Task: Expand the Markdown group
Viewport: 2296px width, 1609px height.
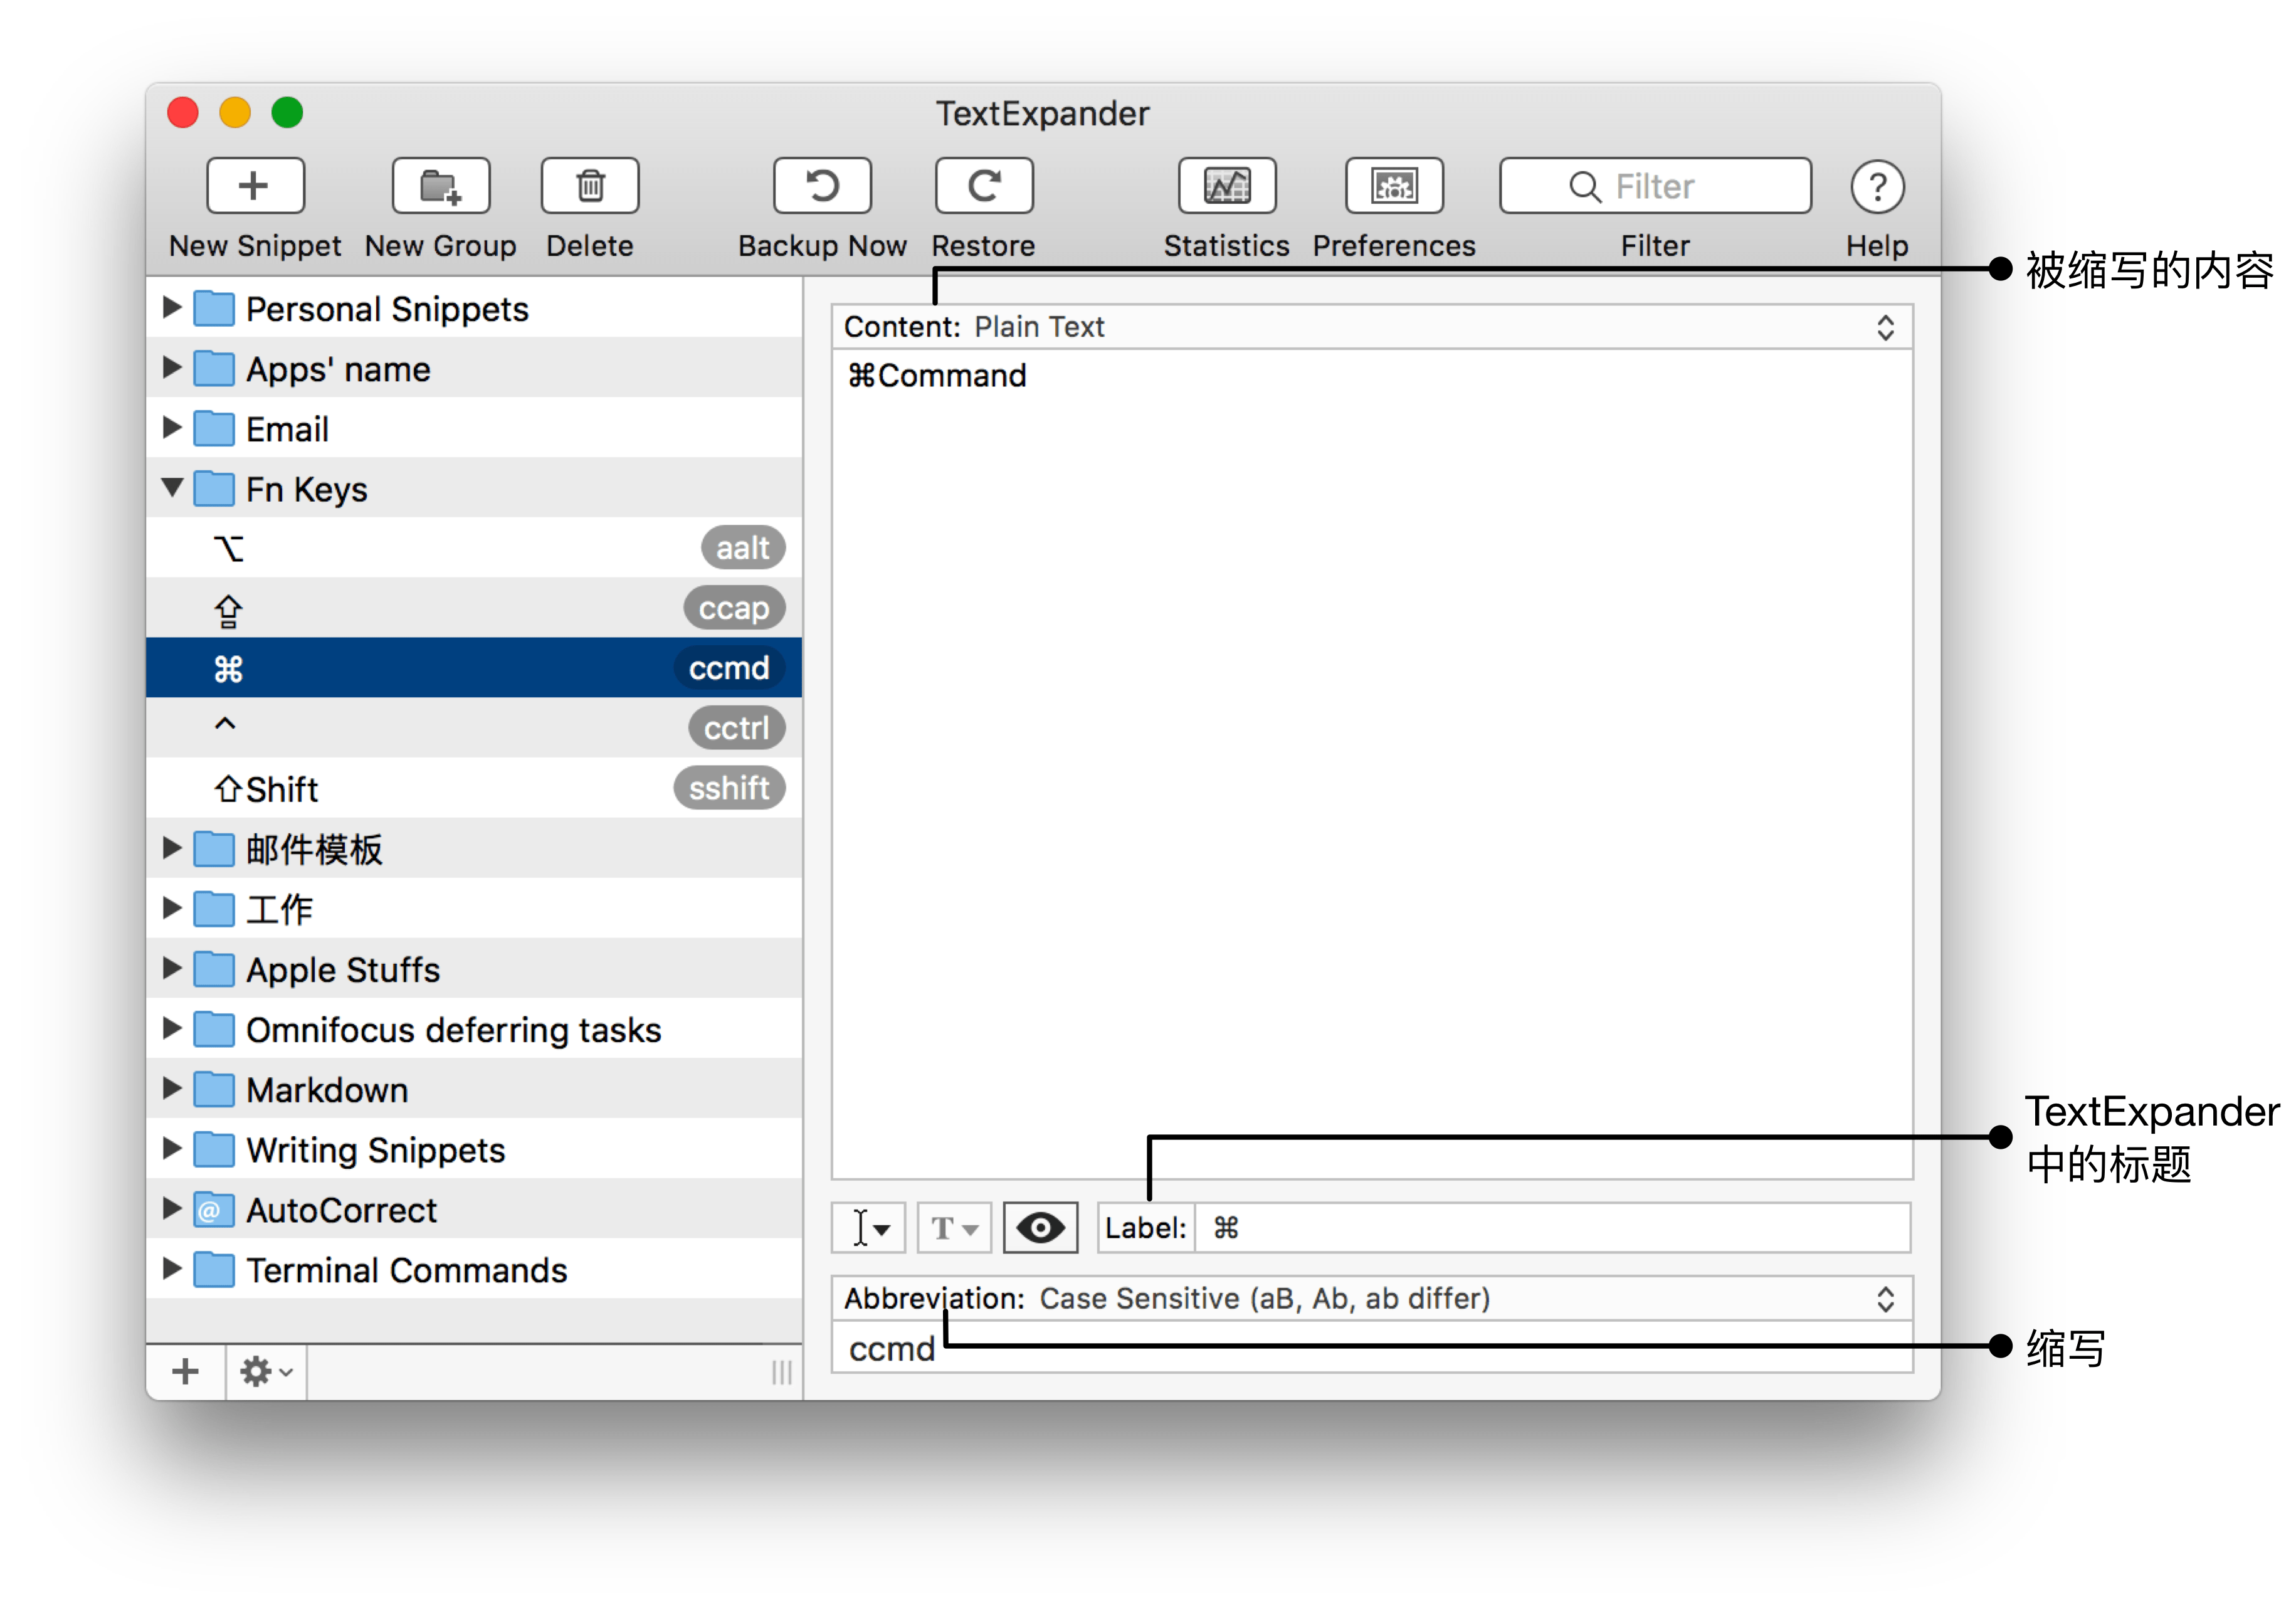Action: pos(172,1089)
